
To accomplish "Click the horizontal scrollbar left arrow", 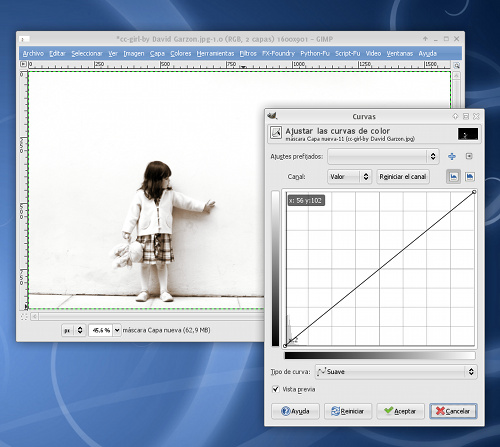I will click(x=34, y=316).
